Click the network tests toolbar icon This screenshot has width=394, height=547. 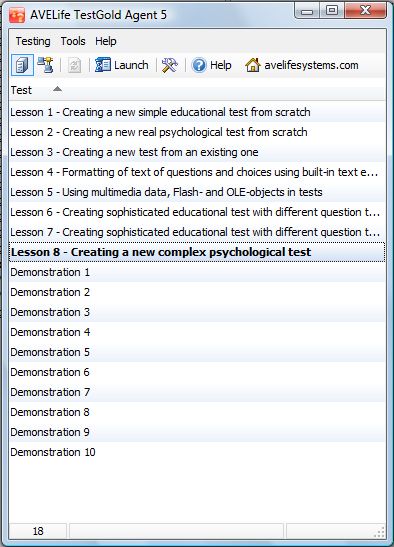(x=45, y=65)
